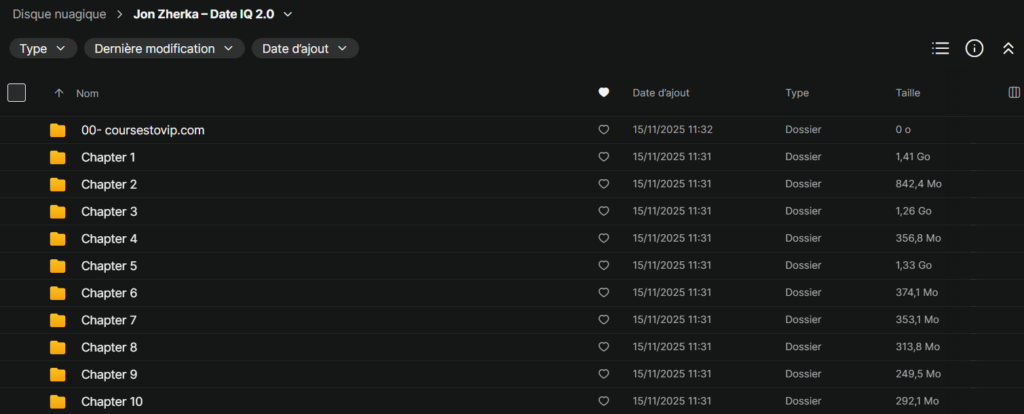The height and width of the screenshot is (414, 1024).
Task: Collapse header with double chevron icon
Action: click(1008, 48)
